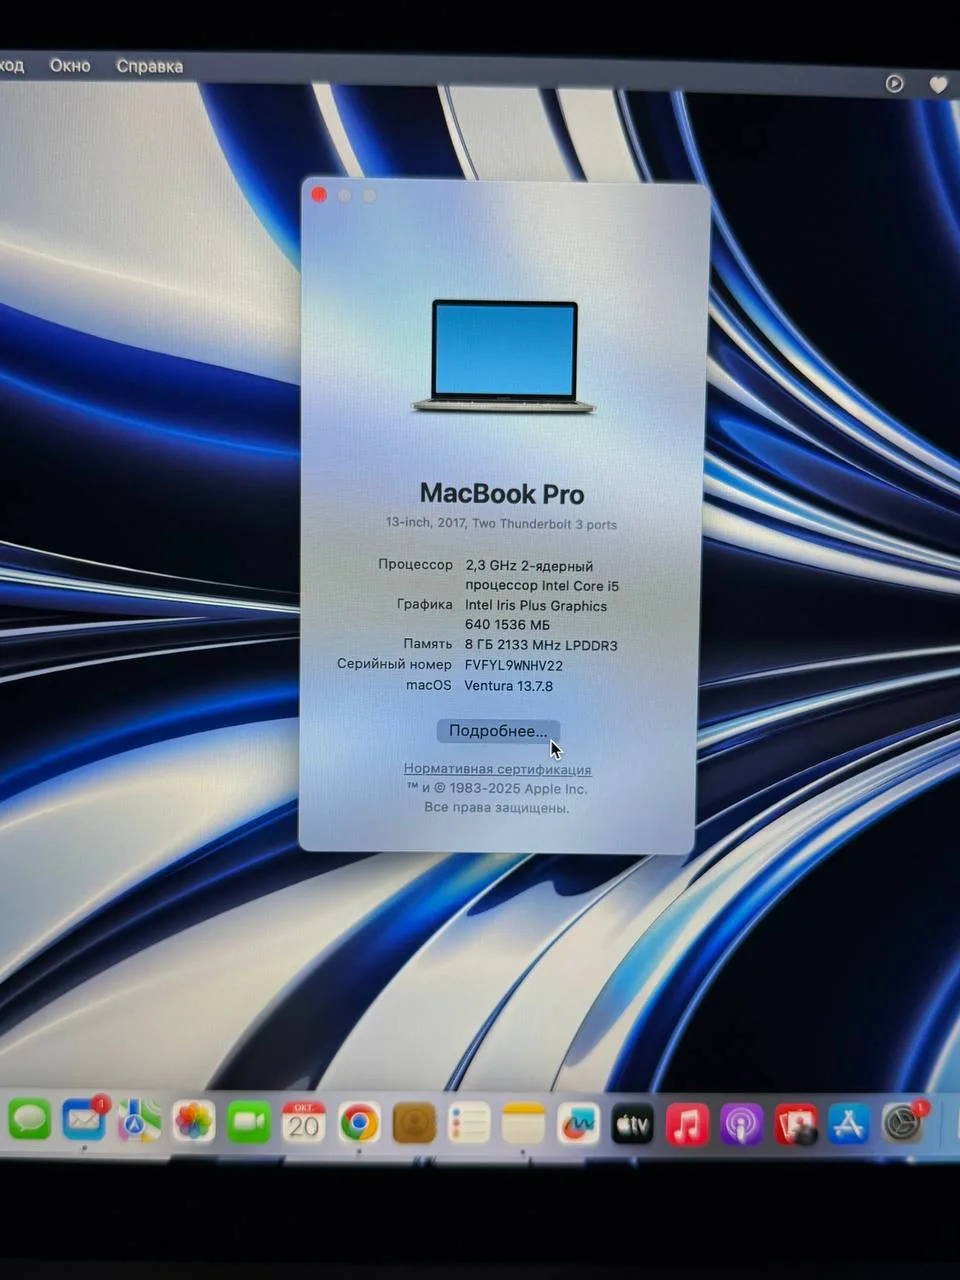Open Apple TV app icon
The image size is (960, 1280).
[633, 1125]
